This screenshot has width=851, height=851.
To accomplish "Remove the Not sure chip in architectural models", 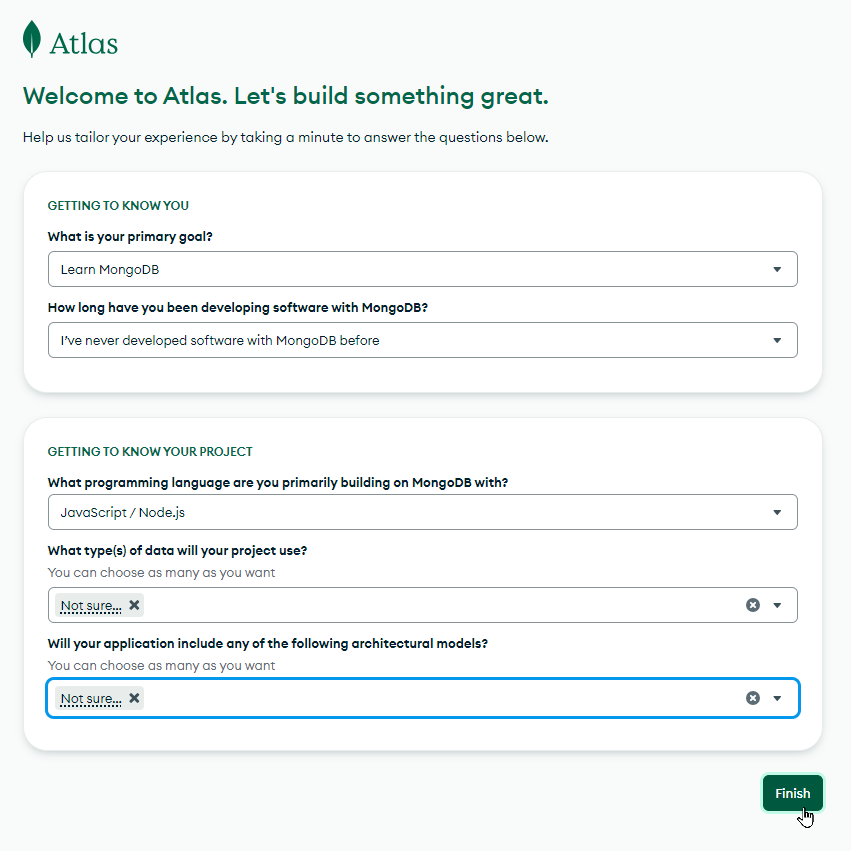I will point(134,697).
